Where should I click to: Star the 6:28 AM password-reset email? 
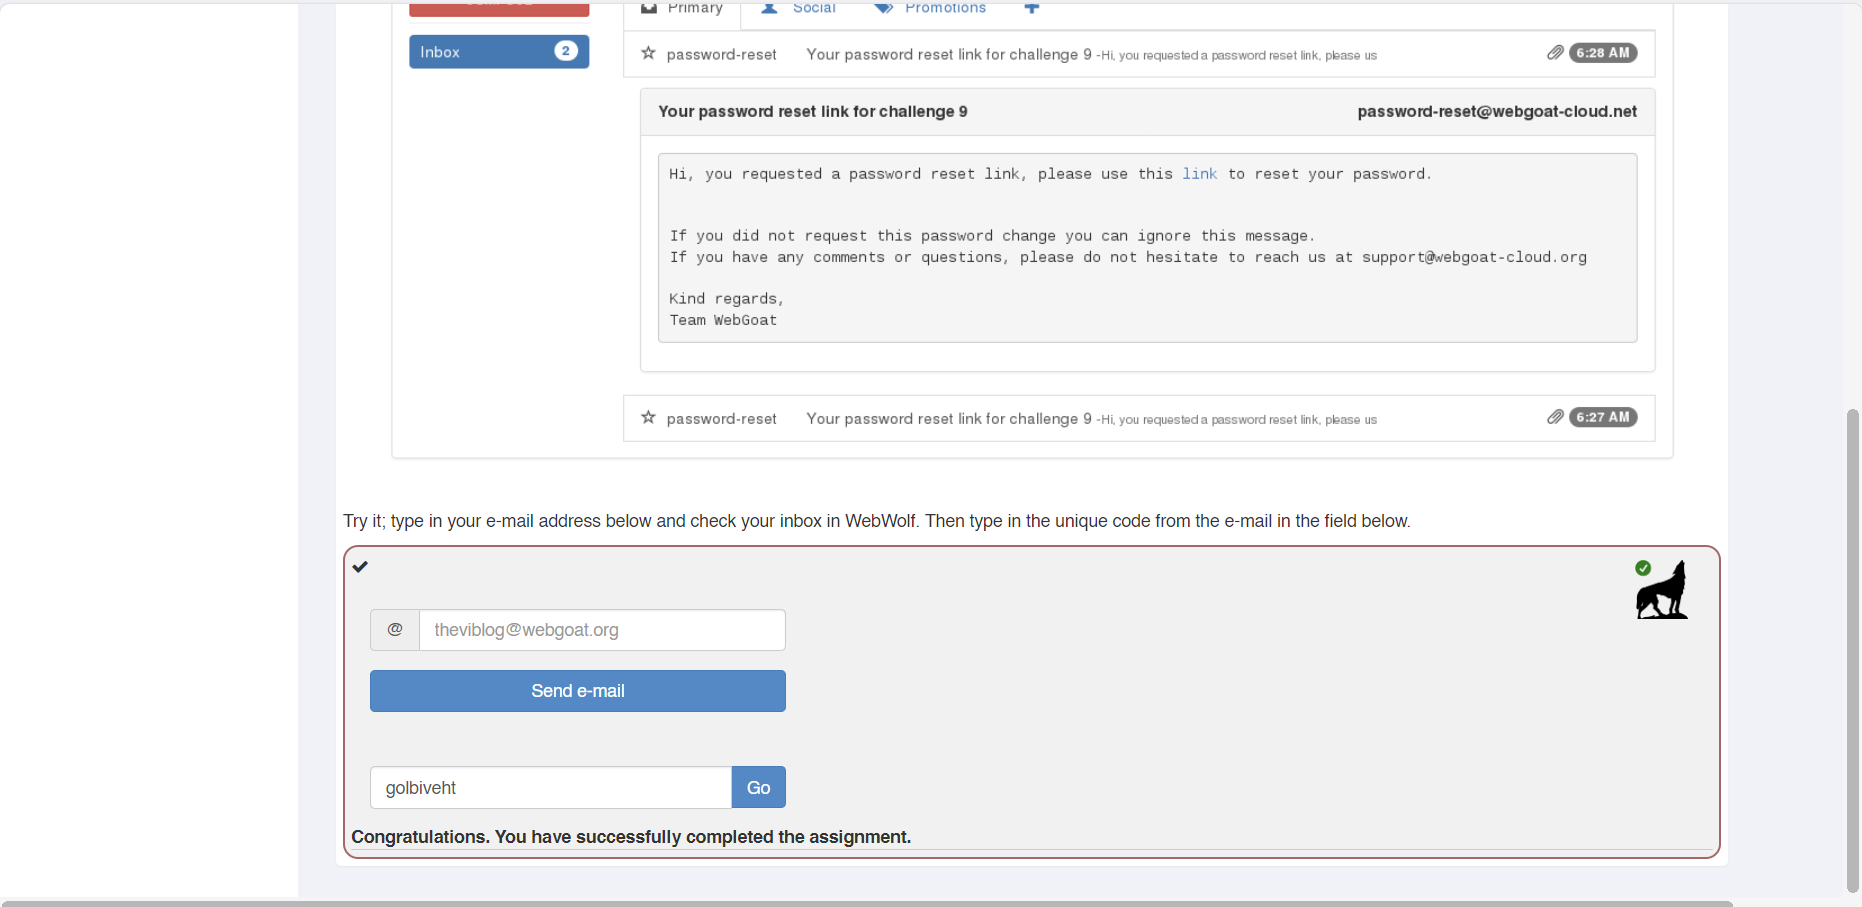[x=648, y=53]
